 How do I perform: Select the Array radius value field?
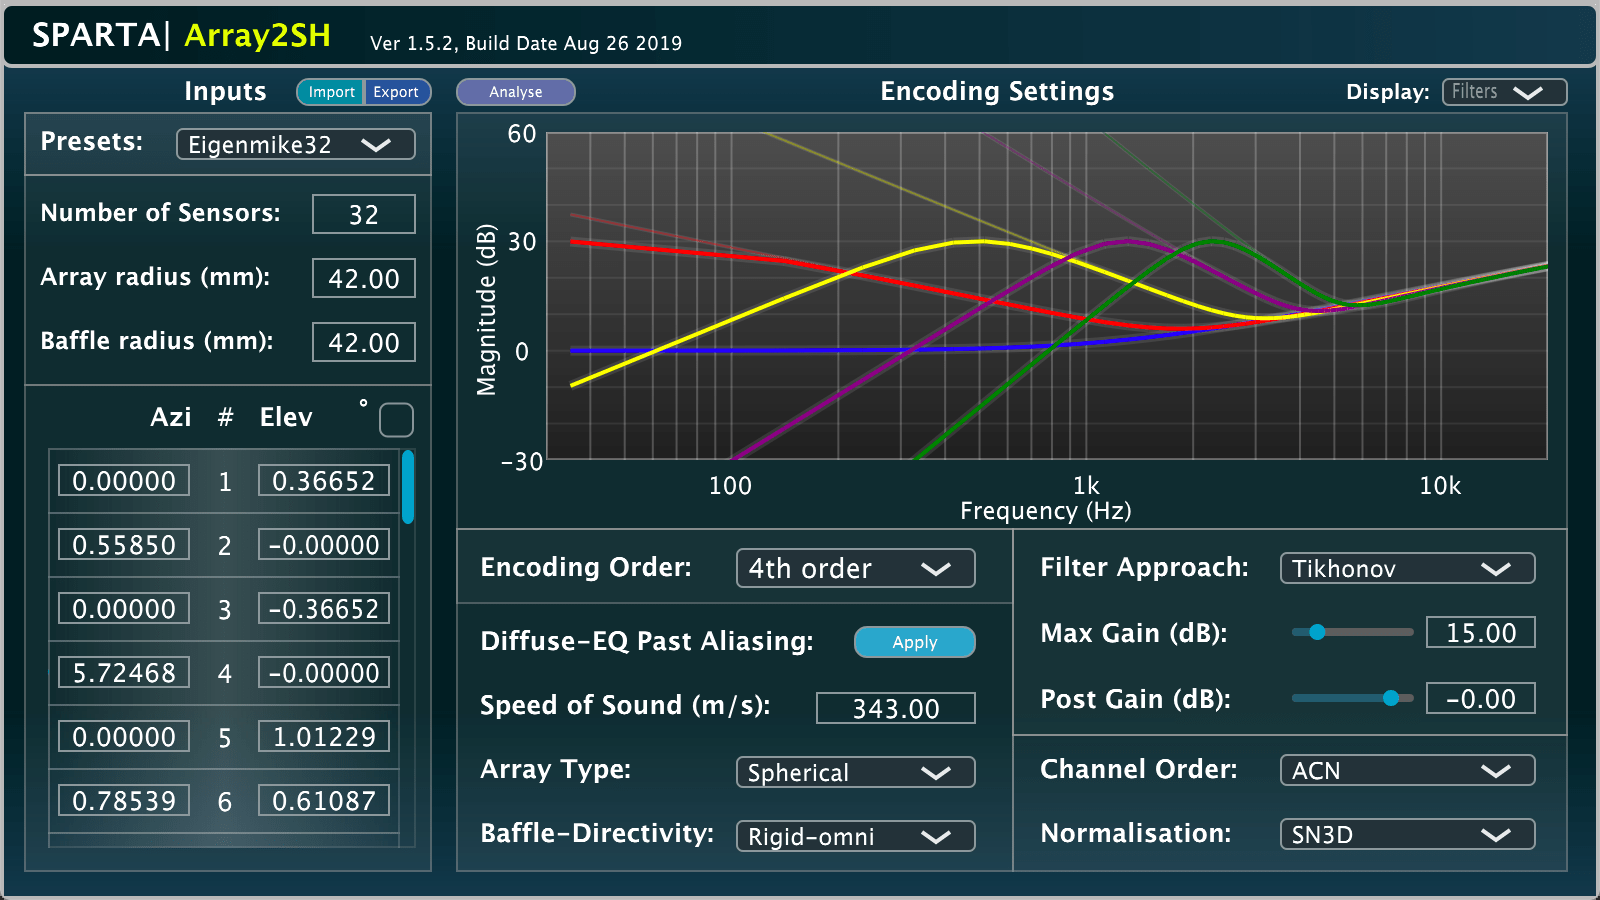coord(363,279)
